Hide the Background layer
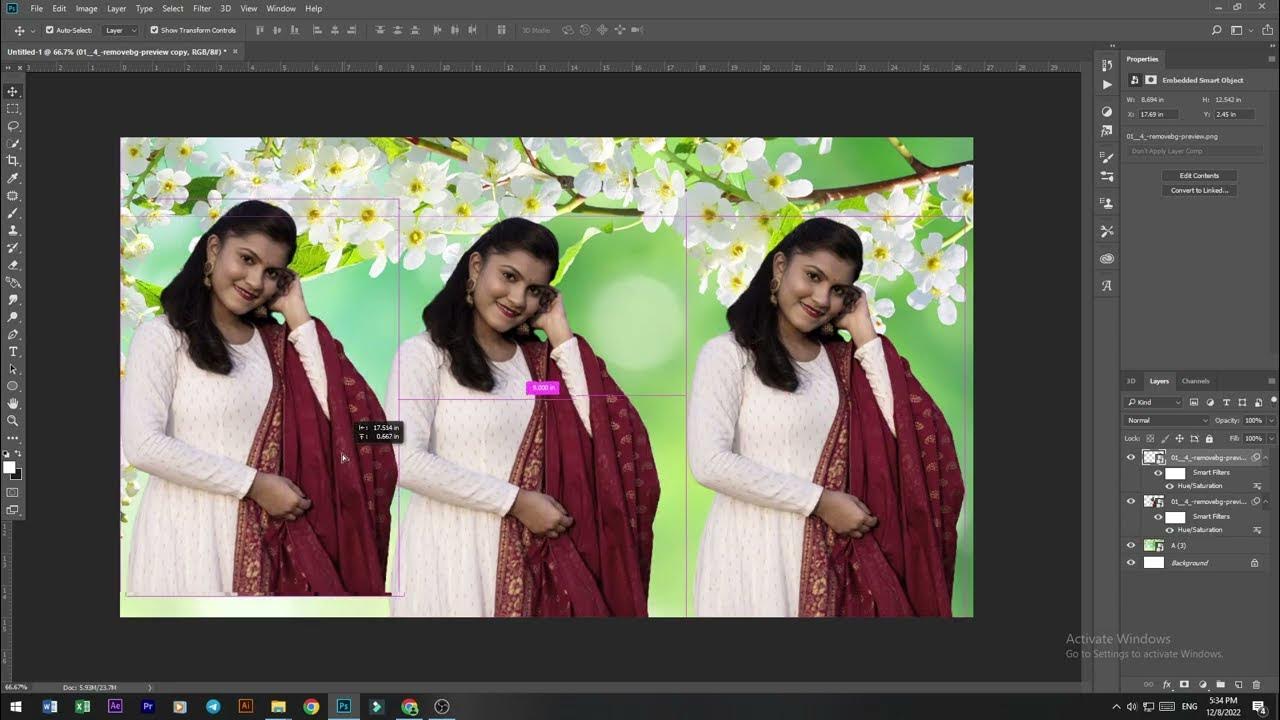Screen dimensions: 1280x720 click(x=1131, y=563)
